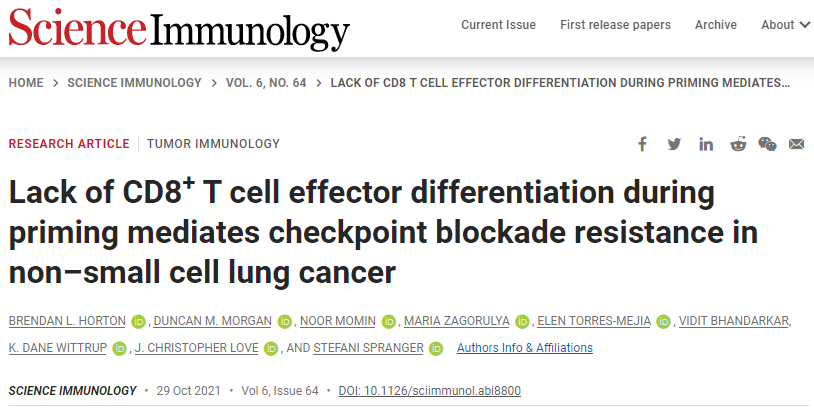Click the Science Immunology logo

(179, 29)
